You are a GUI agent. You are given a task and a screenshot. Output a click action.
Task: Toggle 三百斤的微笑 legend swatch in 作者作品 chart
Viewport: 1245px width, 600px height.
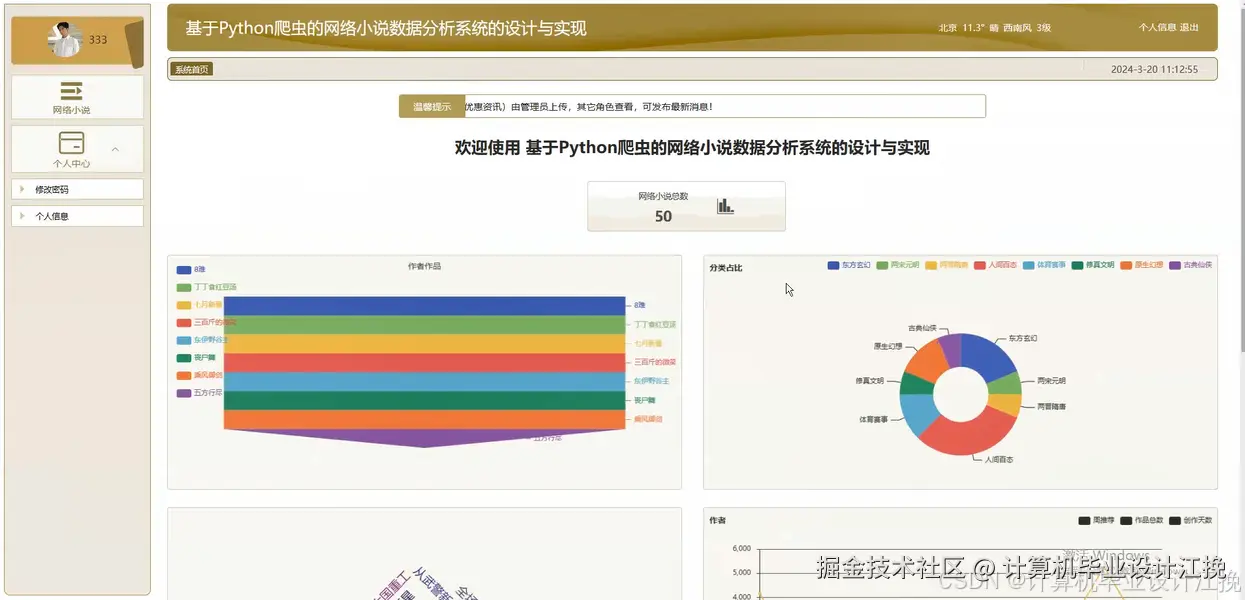(184, 322)
